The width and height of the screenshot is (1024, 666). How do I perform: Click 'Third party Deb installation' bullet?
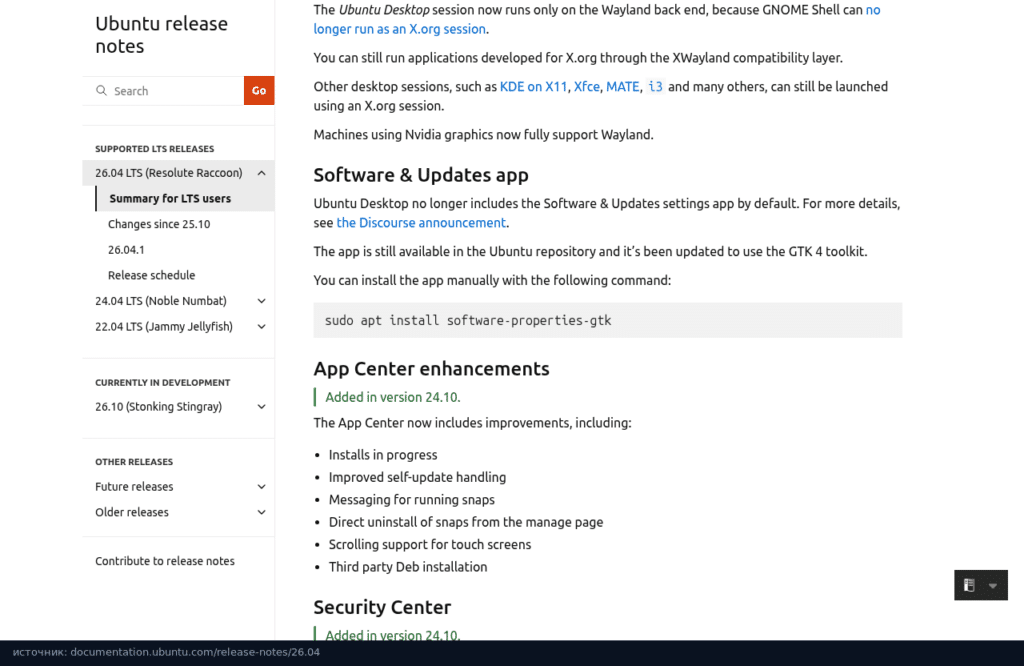pos(408,567)
